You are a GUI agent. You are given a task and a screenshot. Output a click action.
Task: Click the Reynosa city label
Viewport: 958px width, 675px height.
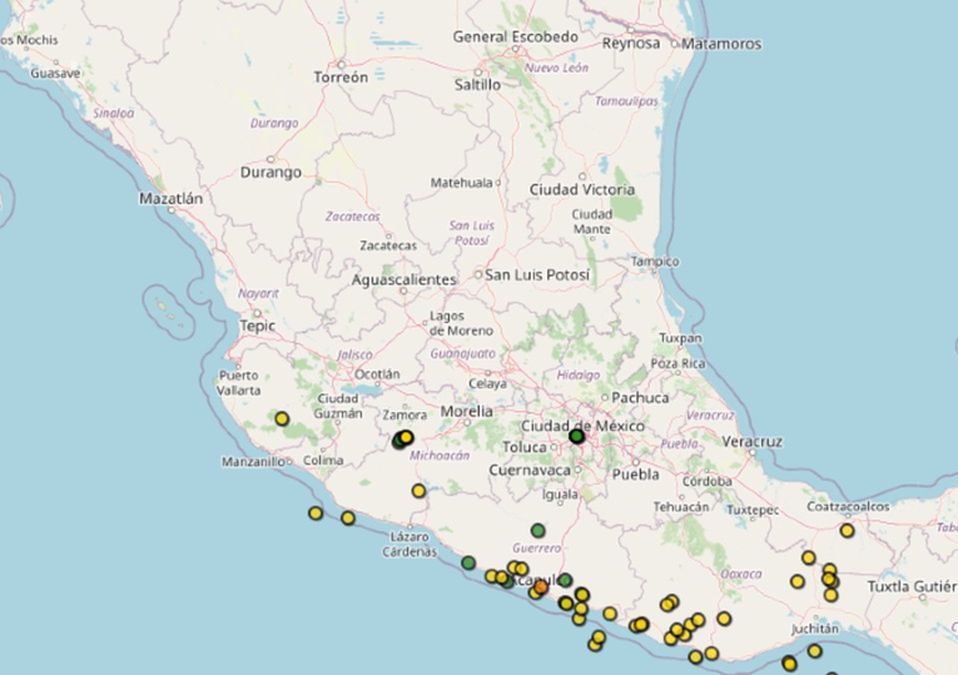631,43
